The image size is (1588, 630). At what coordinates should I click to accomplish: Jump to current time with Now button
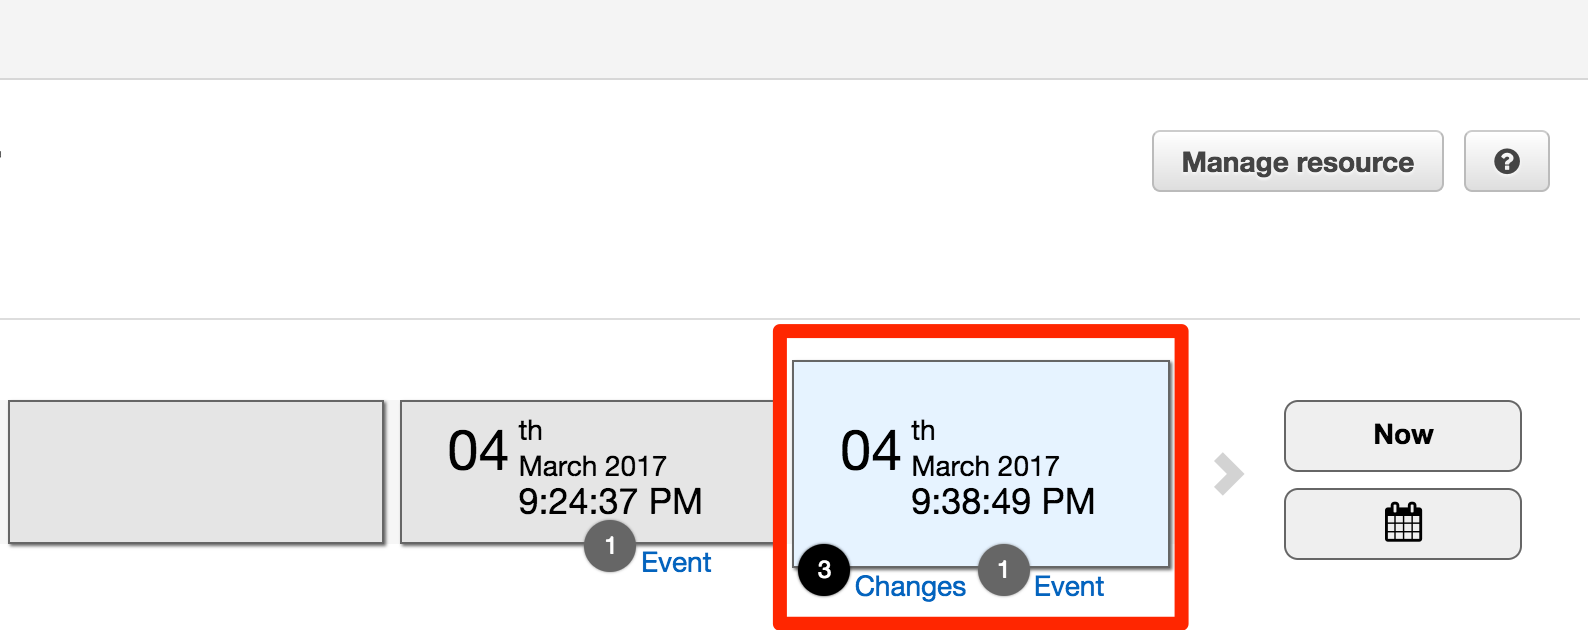(x=1403, y=435)
